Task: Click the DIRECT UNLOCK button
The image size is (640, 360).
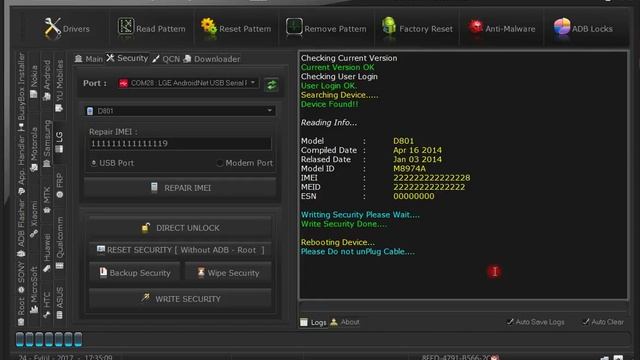Action: [180, 228]
